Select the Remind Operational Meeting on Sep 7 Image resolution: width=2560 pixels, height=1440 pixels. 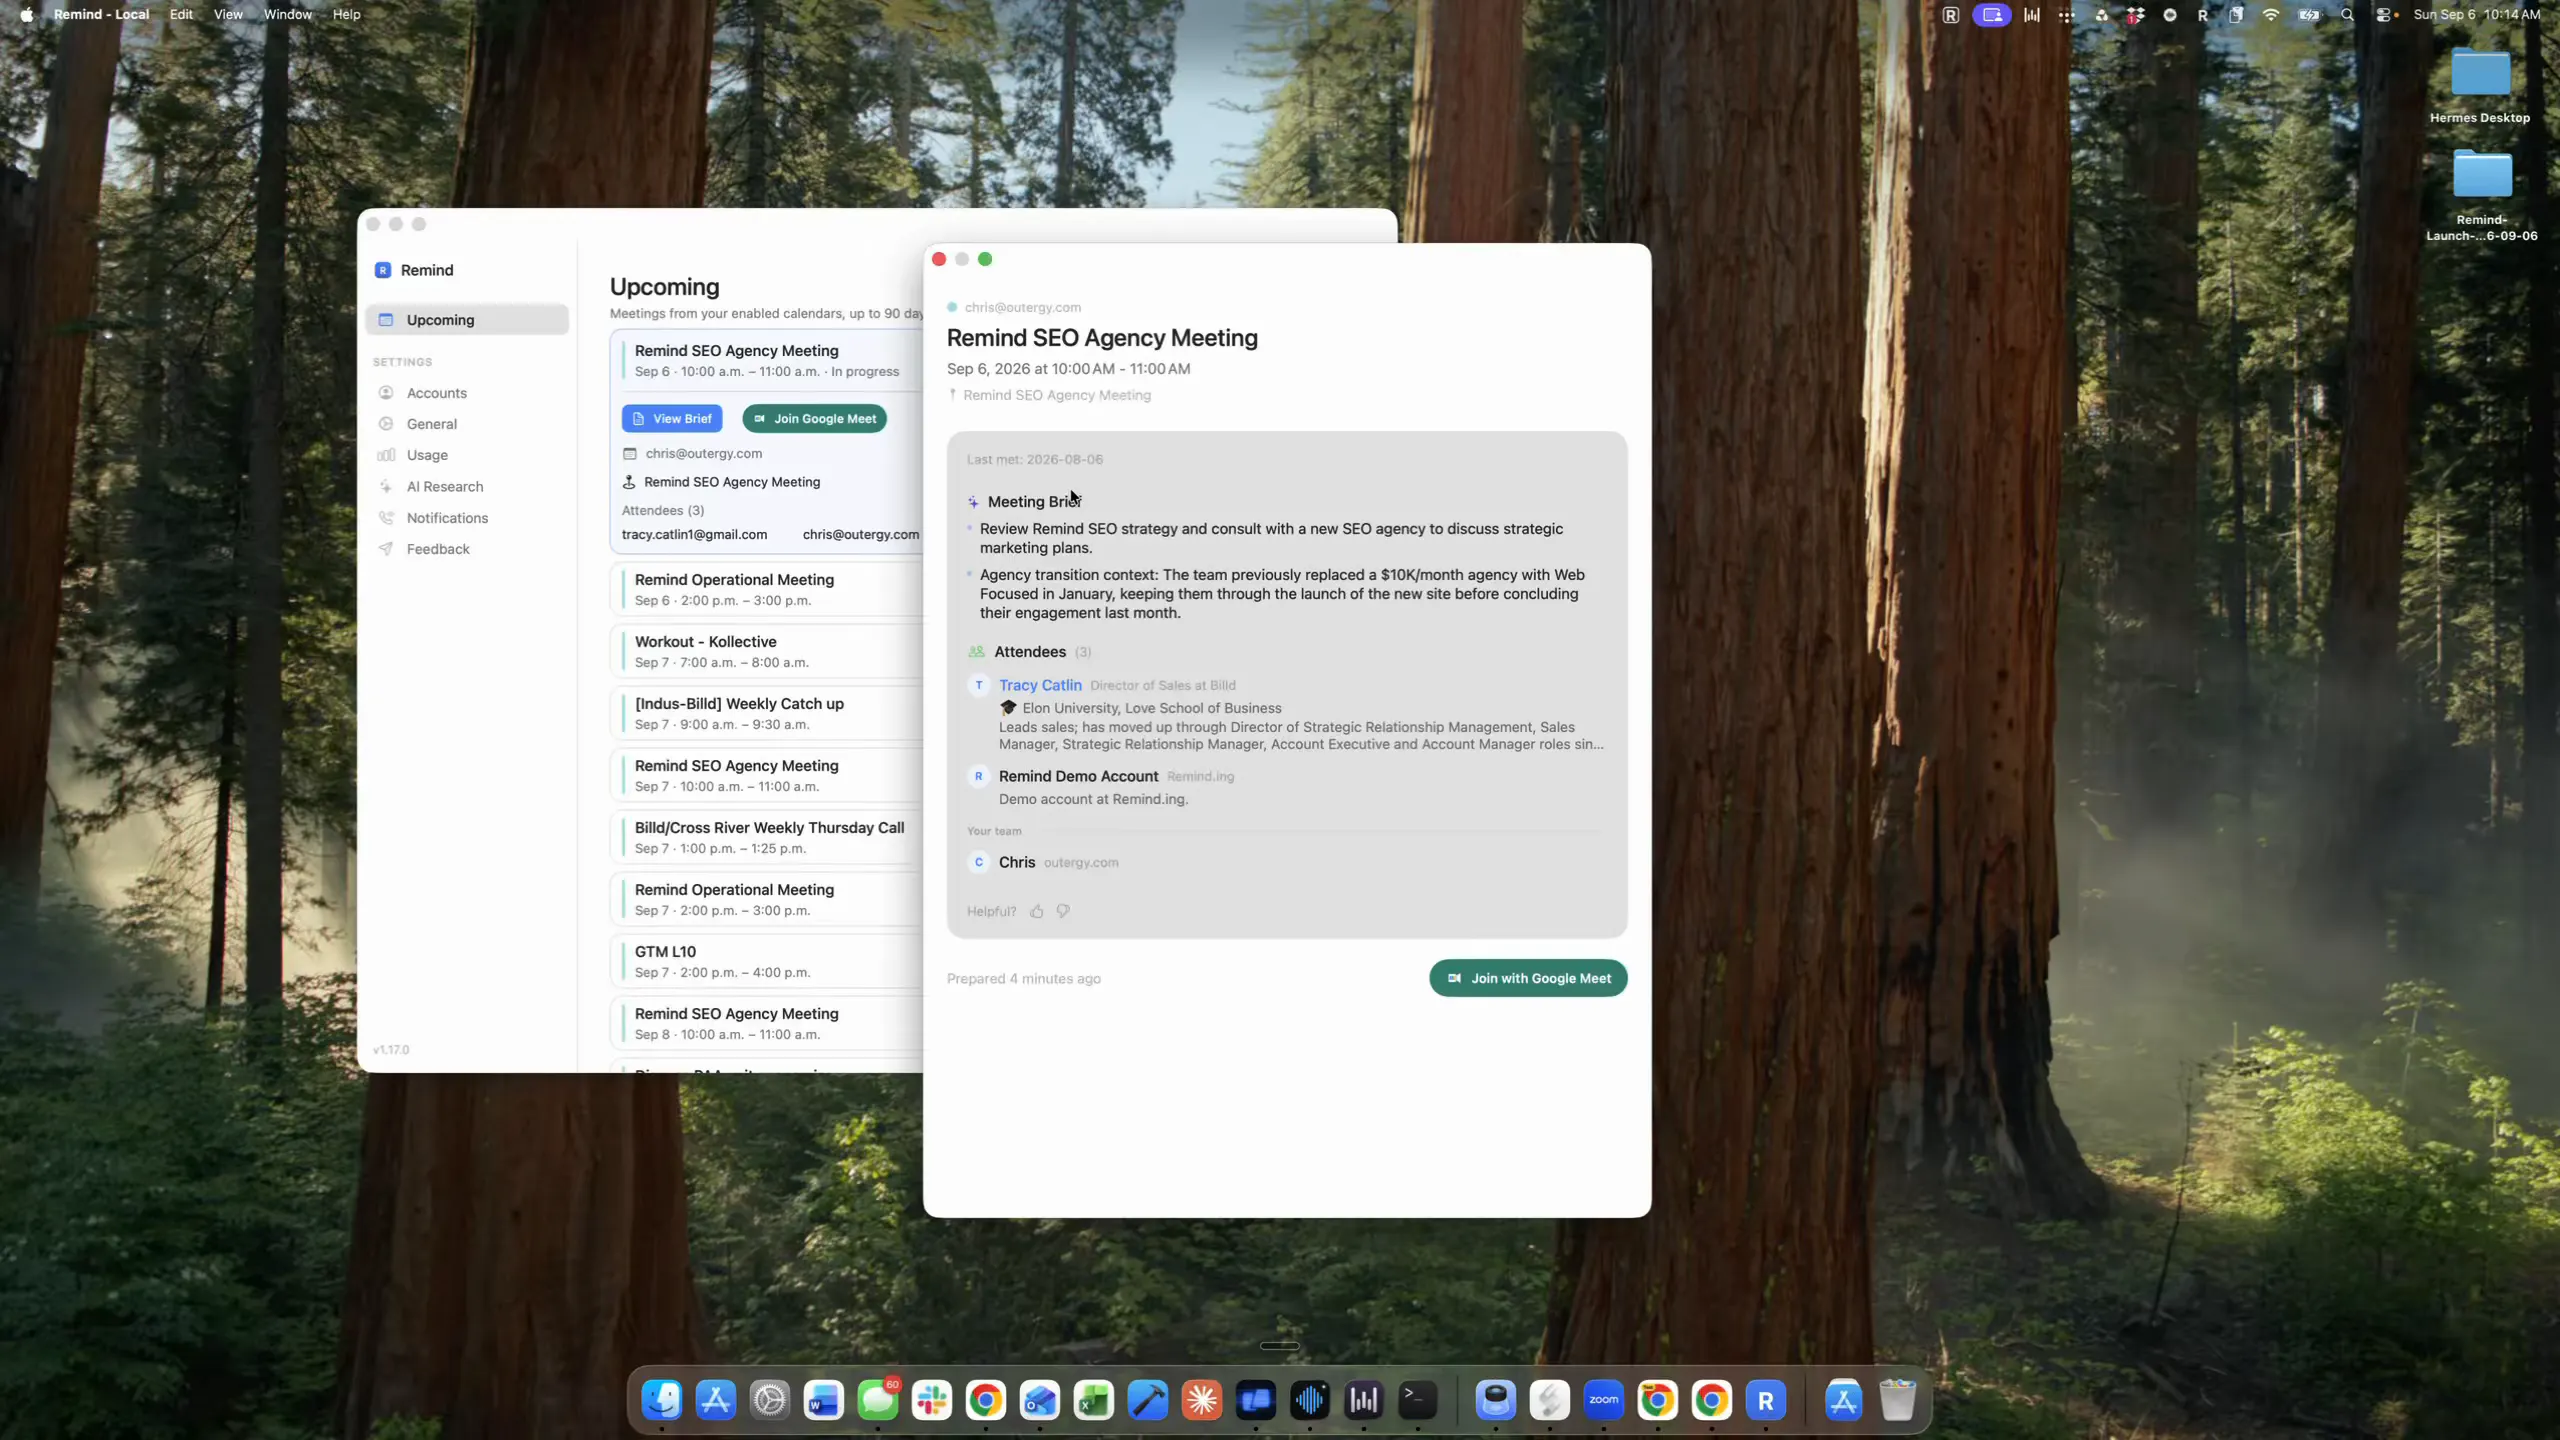tap(767, 899)
